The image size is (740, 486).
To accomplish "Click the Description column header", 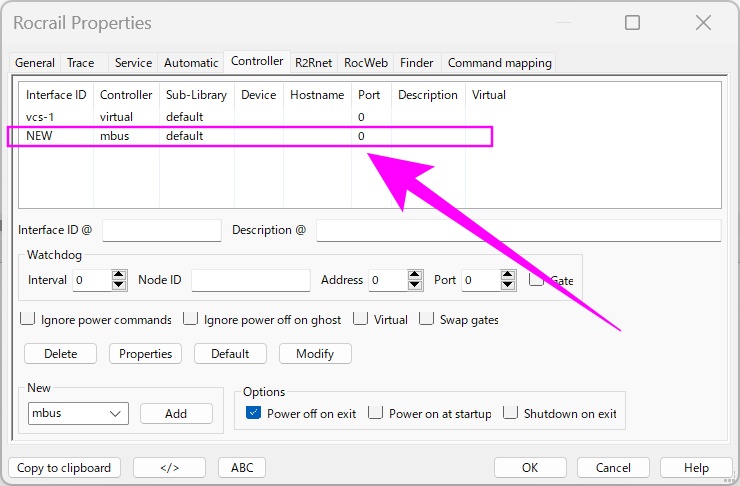I will click(x=428, y=95).
